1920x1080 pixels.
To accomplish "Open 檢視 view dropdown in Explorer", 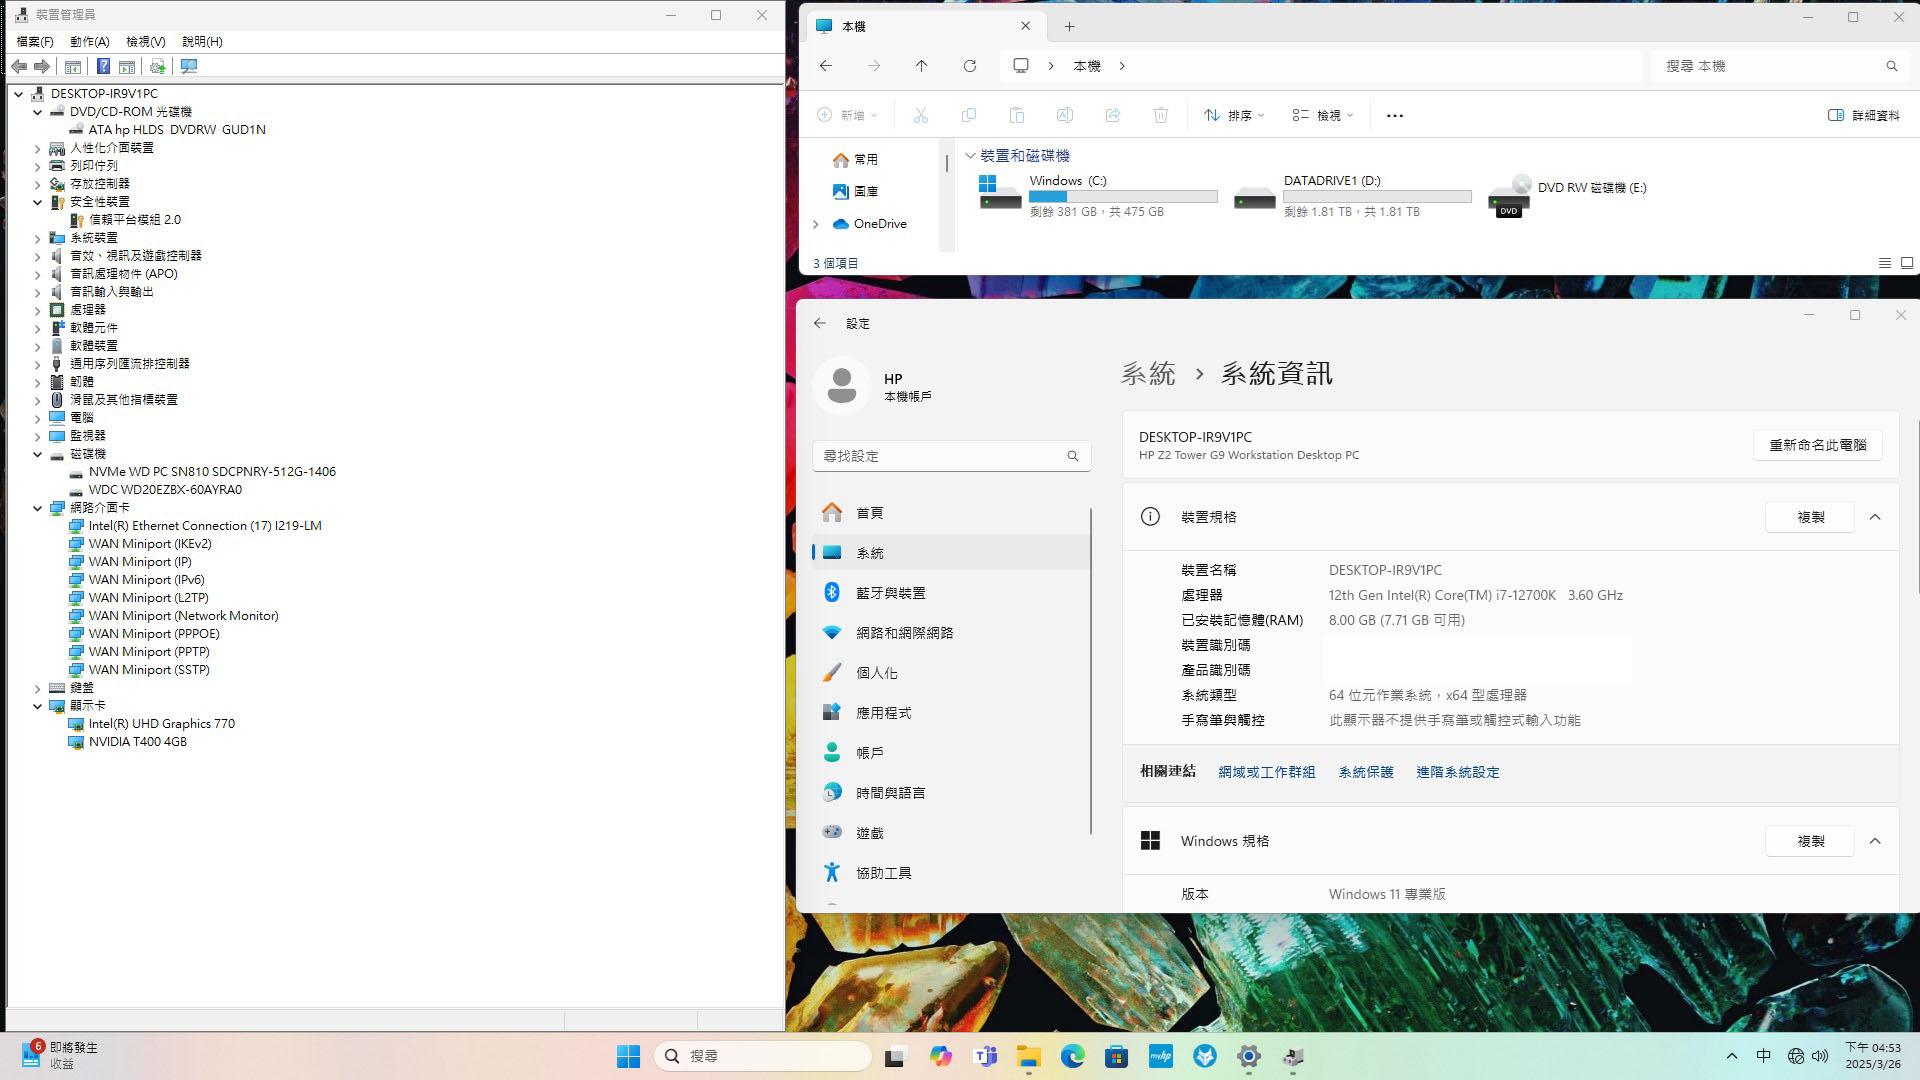I will 1322,116.
